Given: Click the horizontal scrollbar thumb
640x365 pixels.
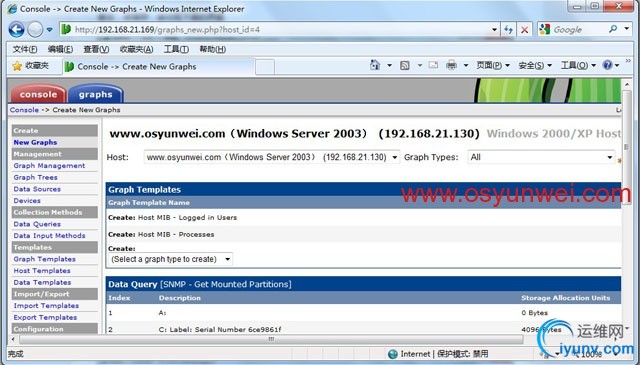Looking at the screenshot, I should click(271, 339).
